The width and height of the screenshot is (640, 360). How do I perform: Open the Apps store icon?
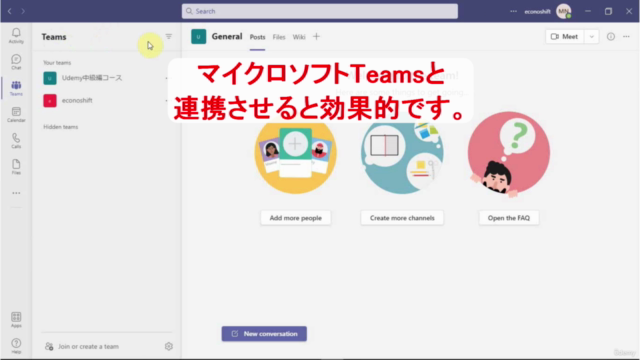(x=16, y=320)
